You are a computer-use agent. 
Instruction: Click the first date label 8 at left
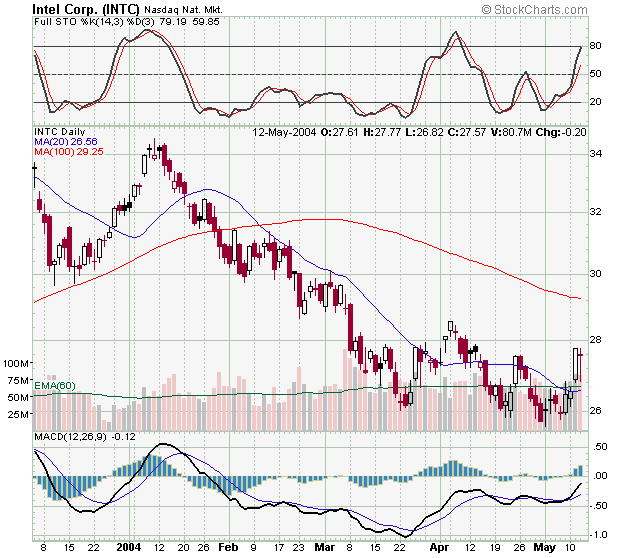(43, 547)
